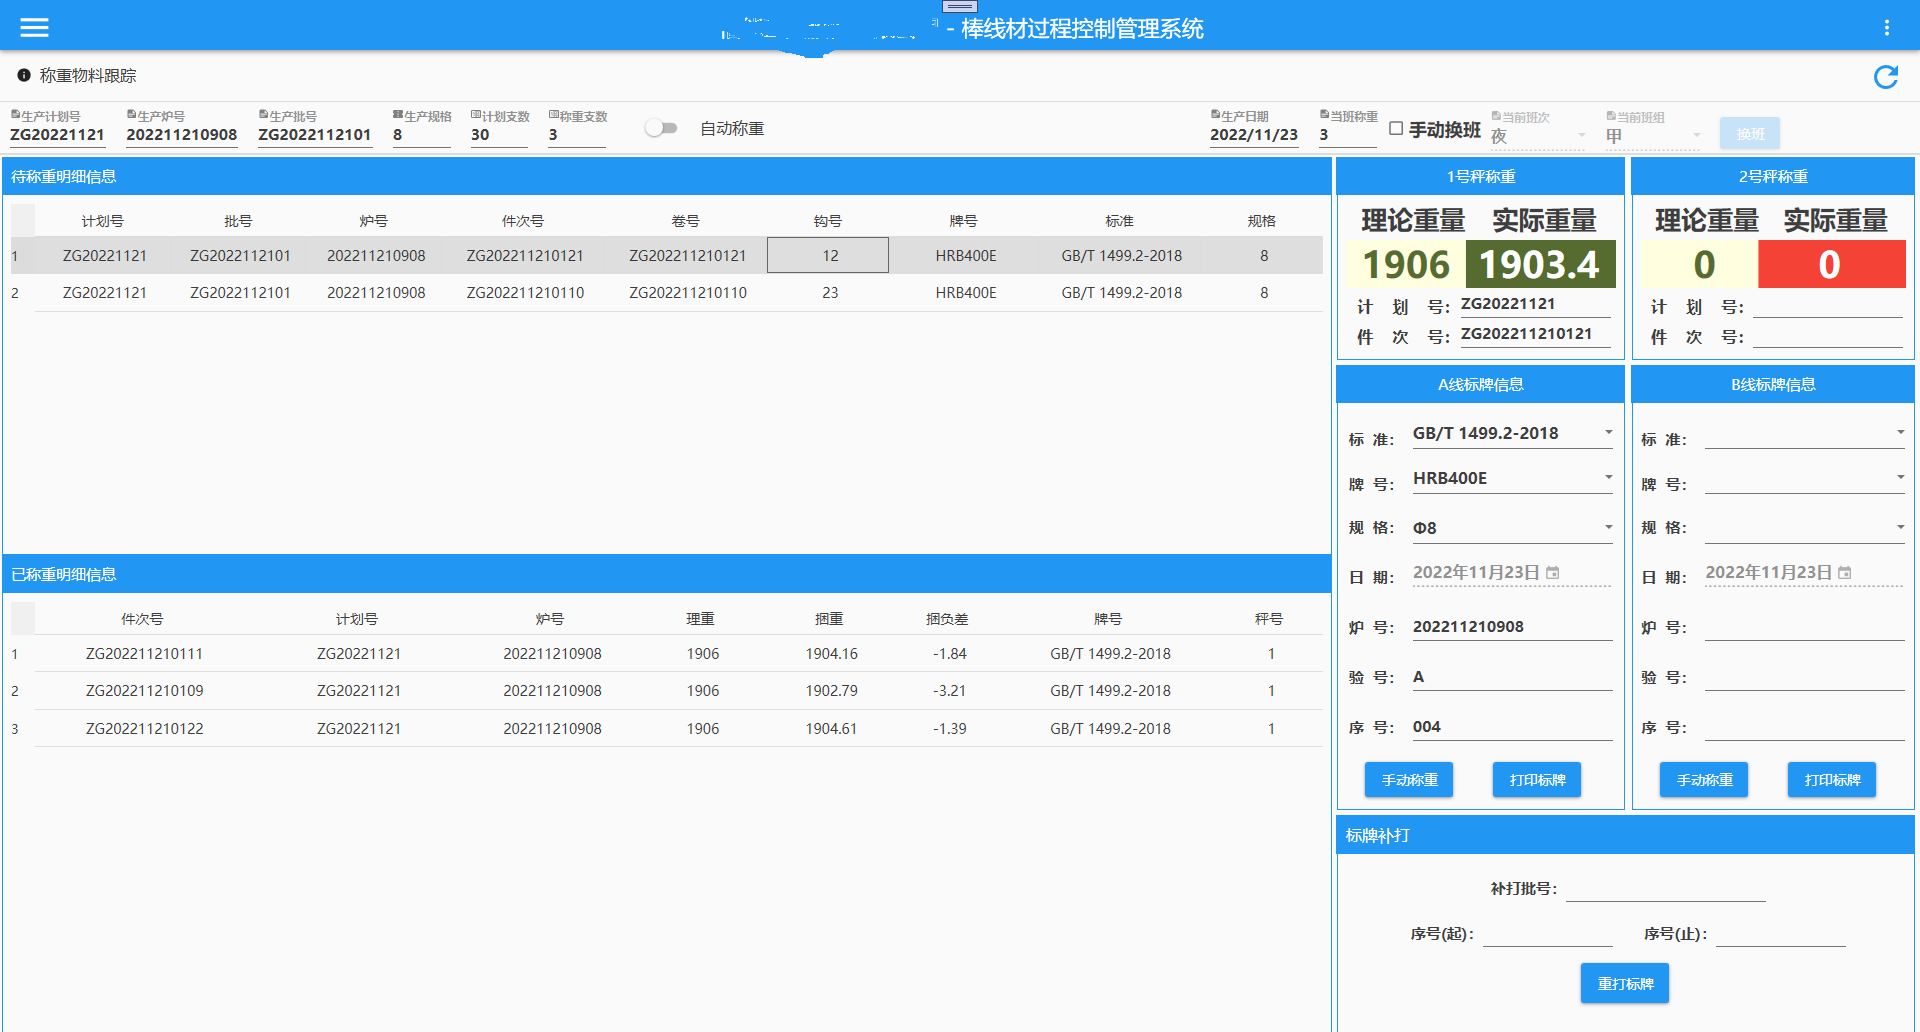Select pending row with 钩号 23
The height and width of the screenshot is (1032, 1920).
[667, 293]
